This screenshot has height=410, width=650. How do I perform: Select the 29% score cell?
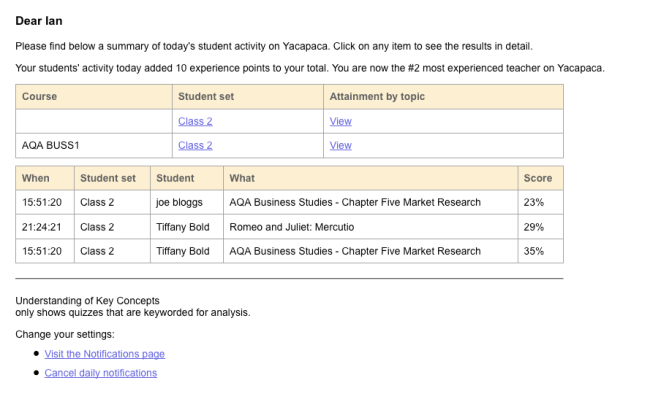point(534,227)
